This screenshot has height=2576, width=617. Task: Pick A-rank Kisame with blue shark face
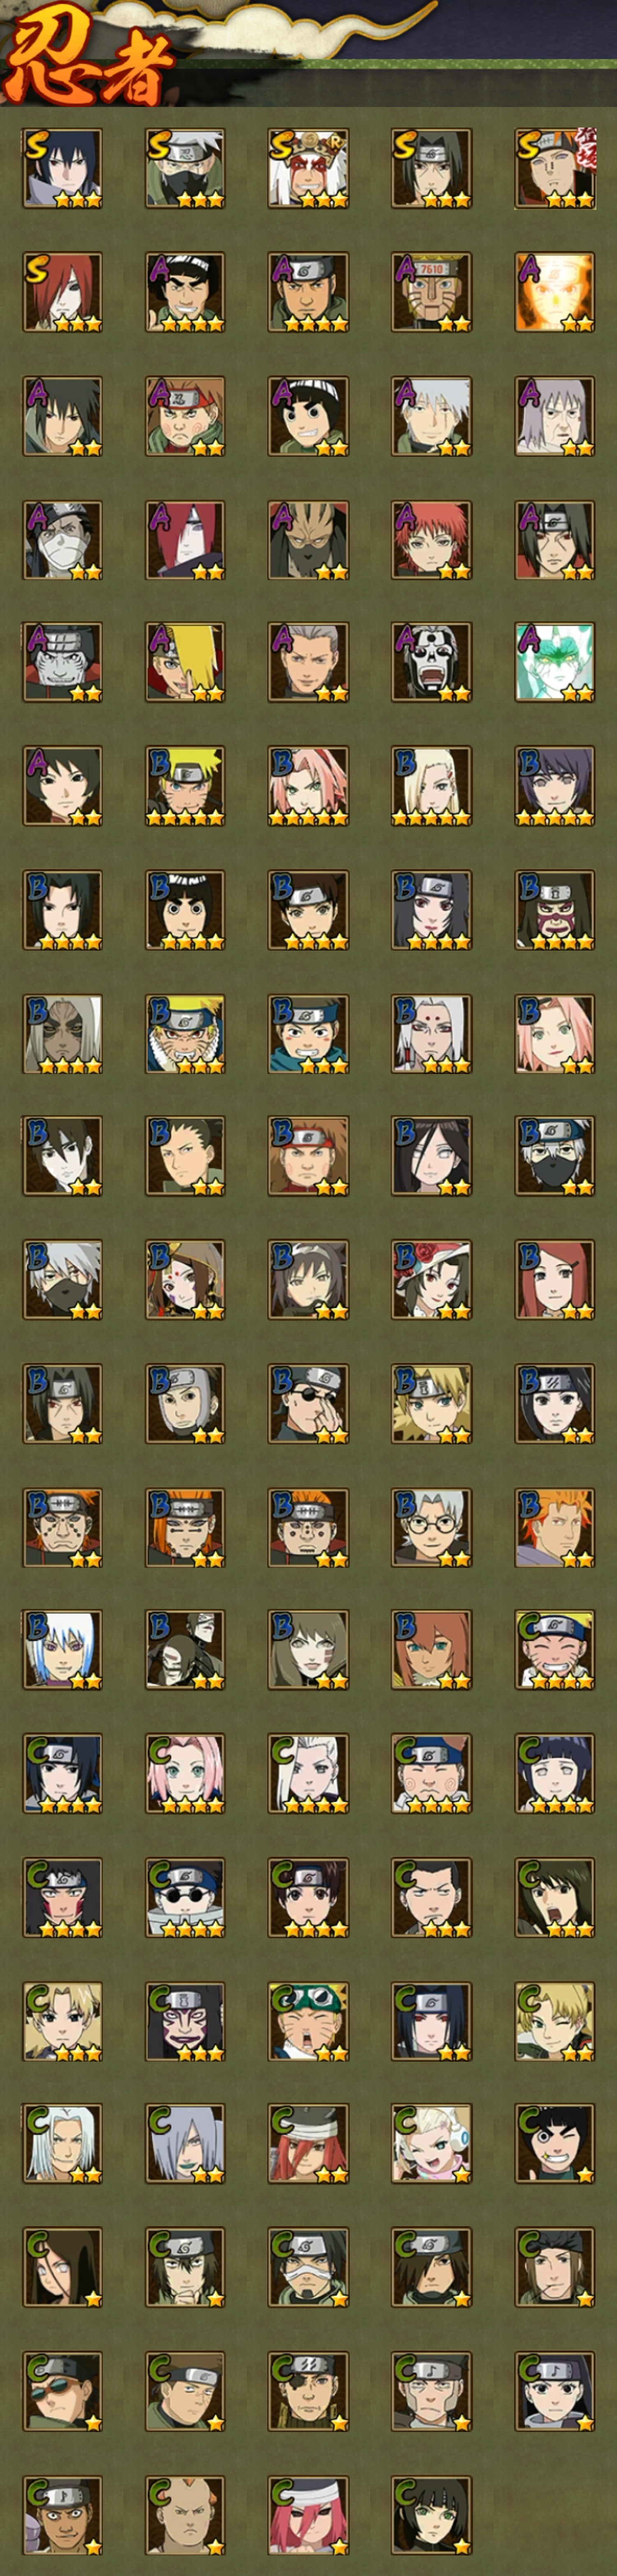62,662
